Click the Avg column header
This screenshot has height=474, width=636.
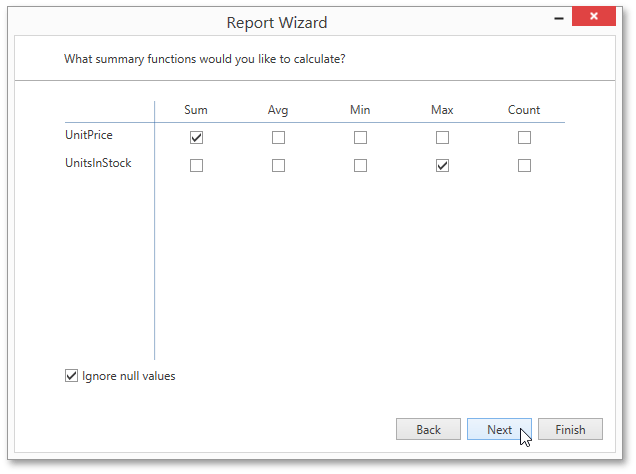[278, 110]
